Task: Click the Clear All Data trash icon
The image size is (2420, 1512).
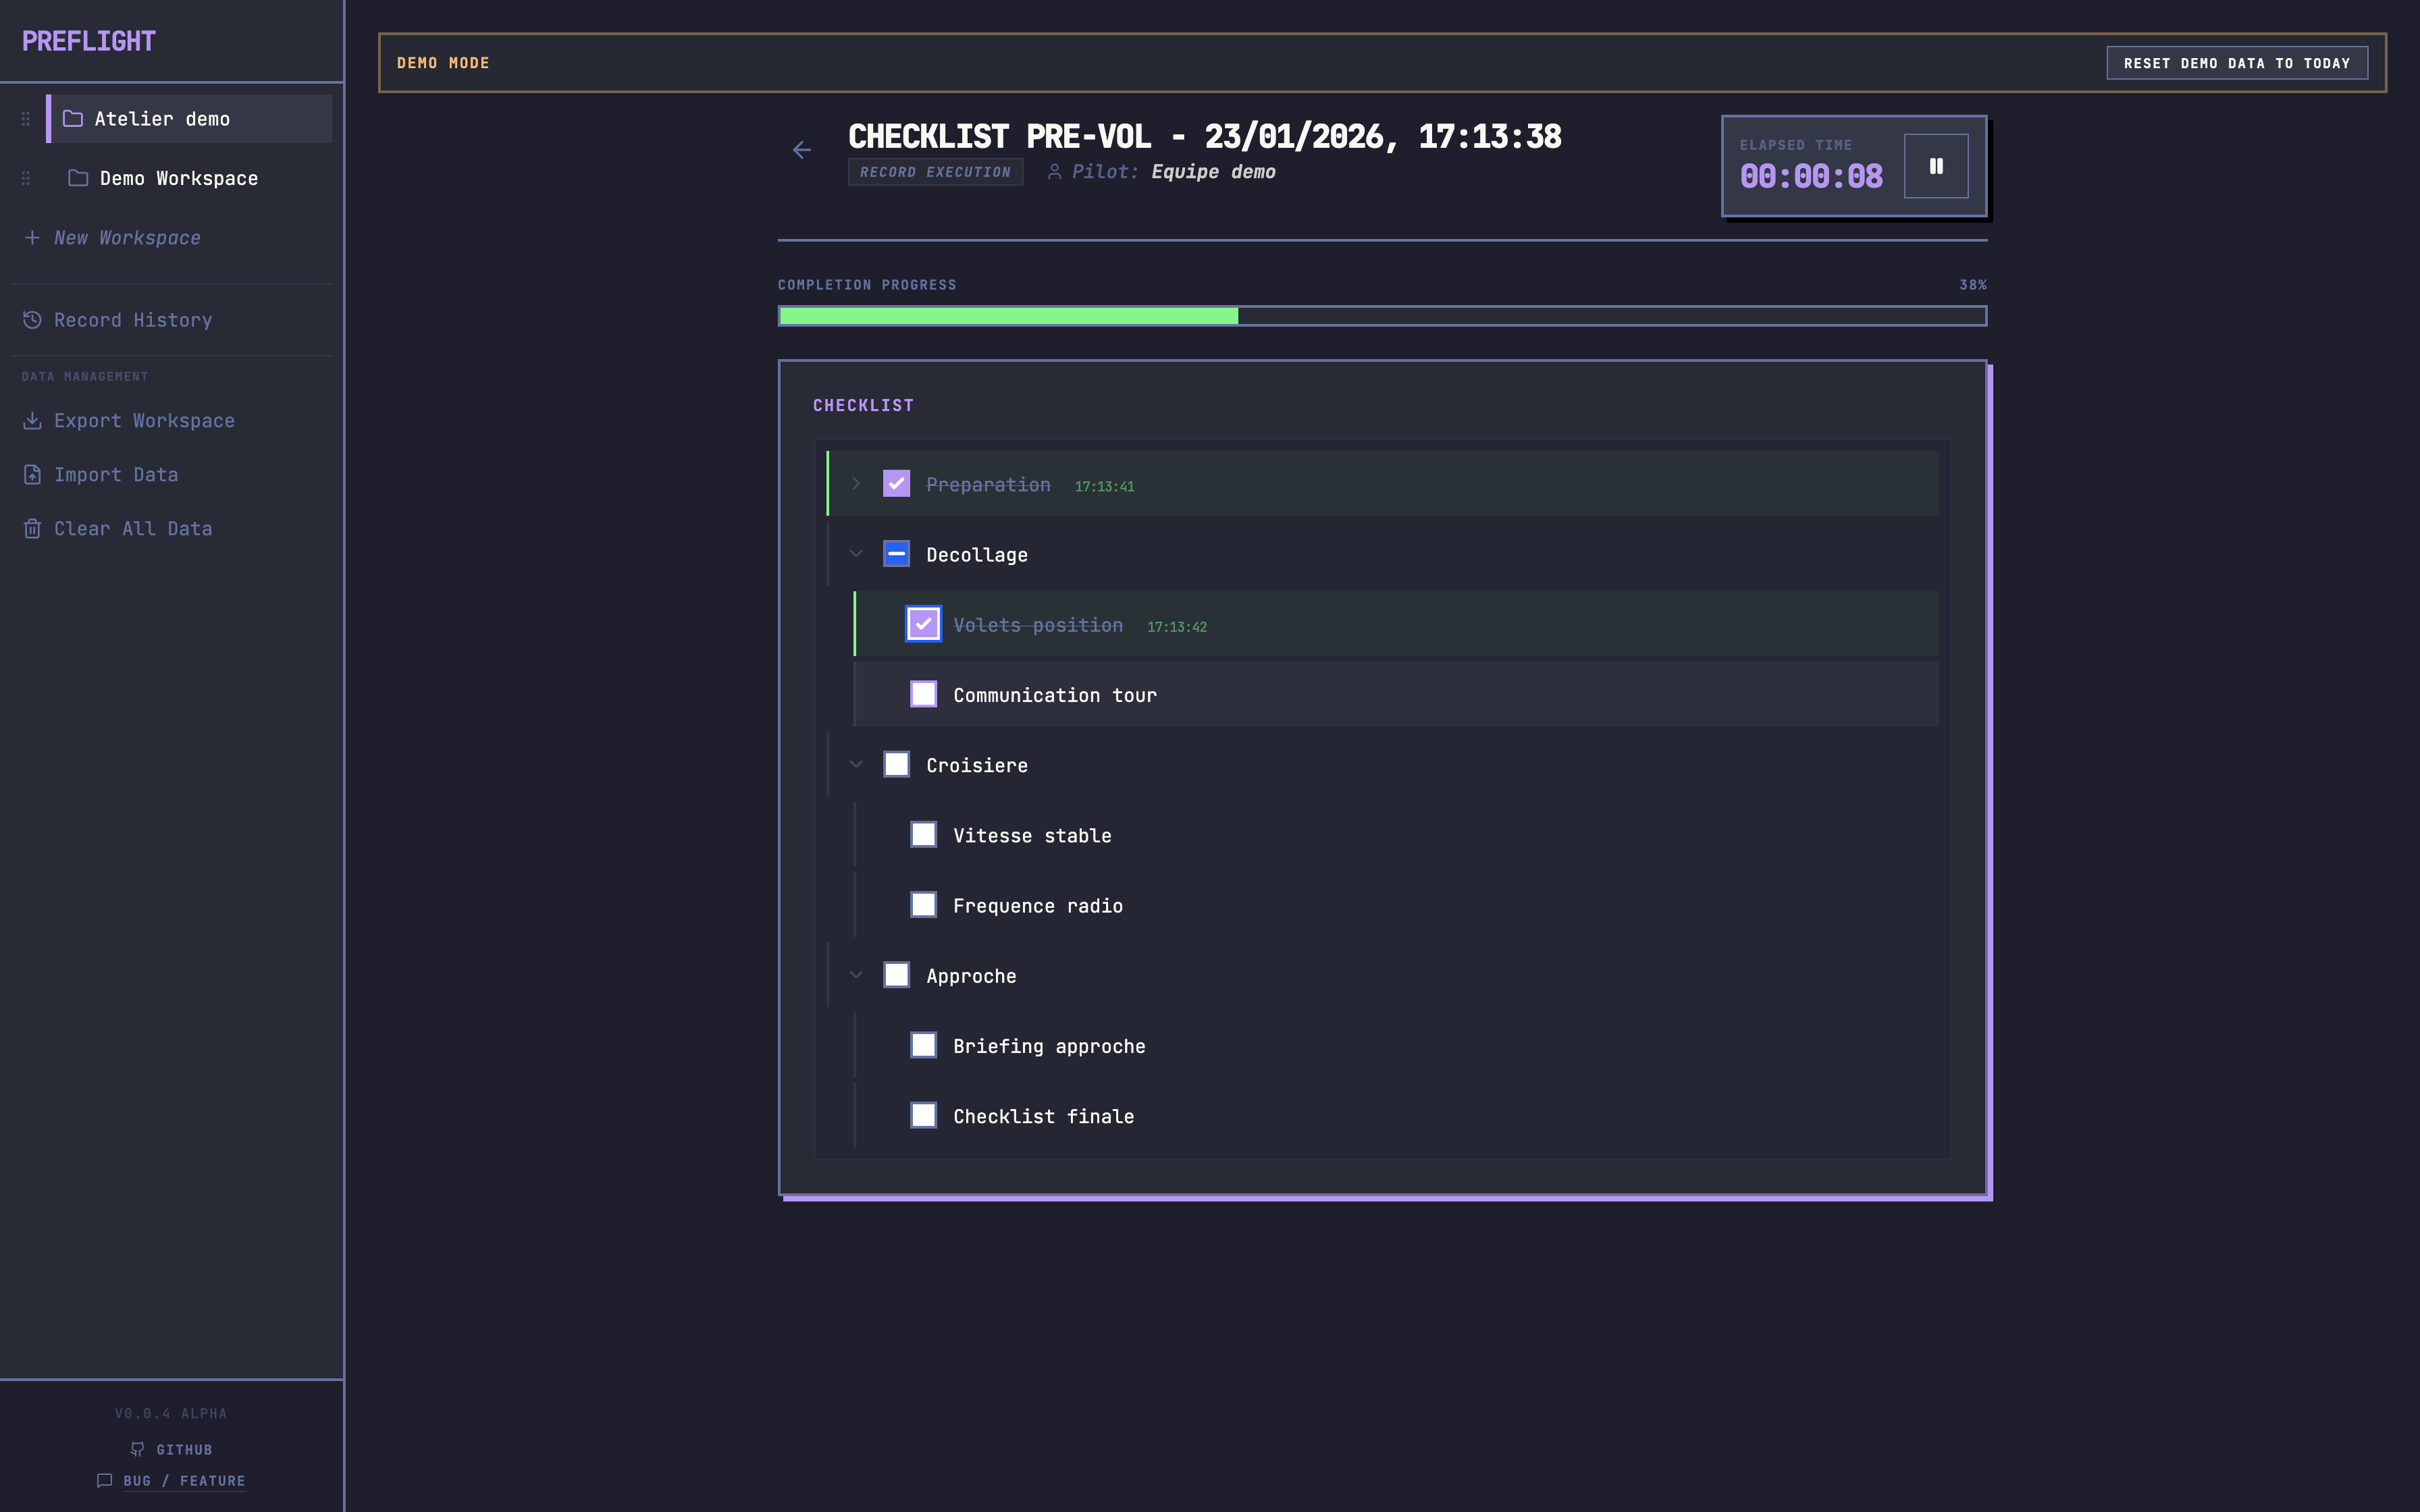Action: (32, 529)
